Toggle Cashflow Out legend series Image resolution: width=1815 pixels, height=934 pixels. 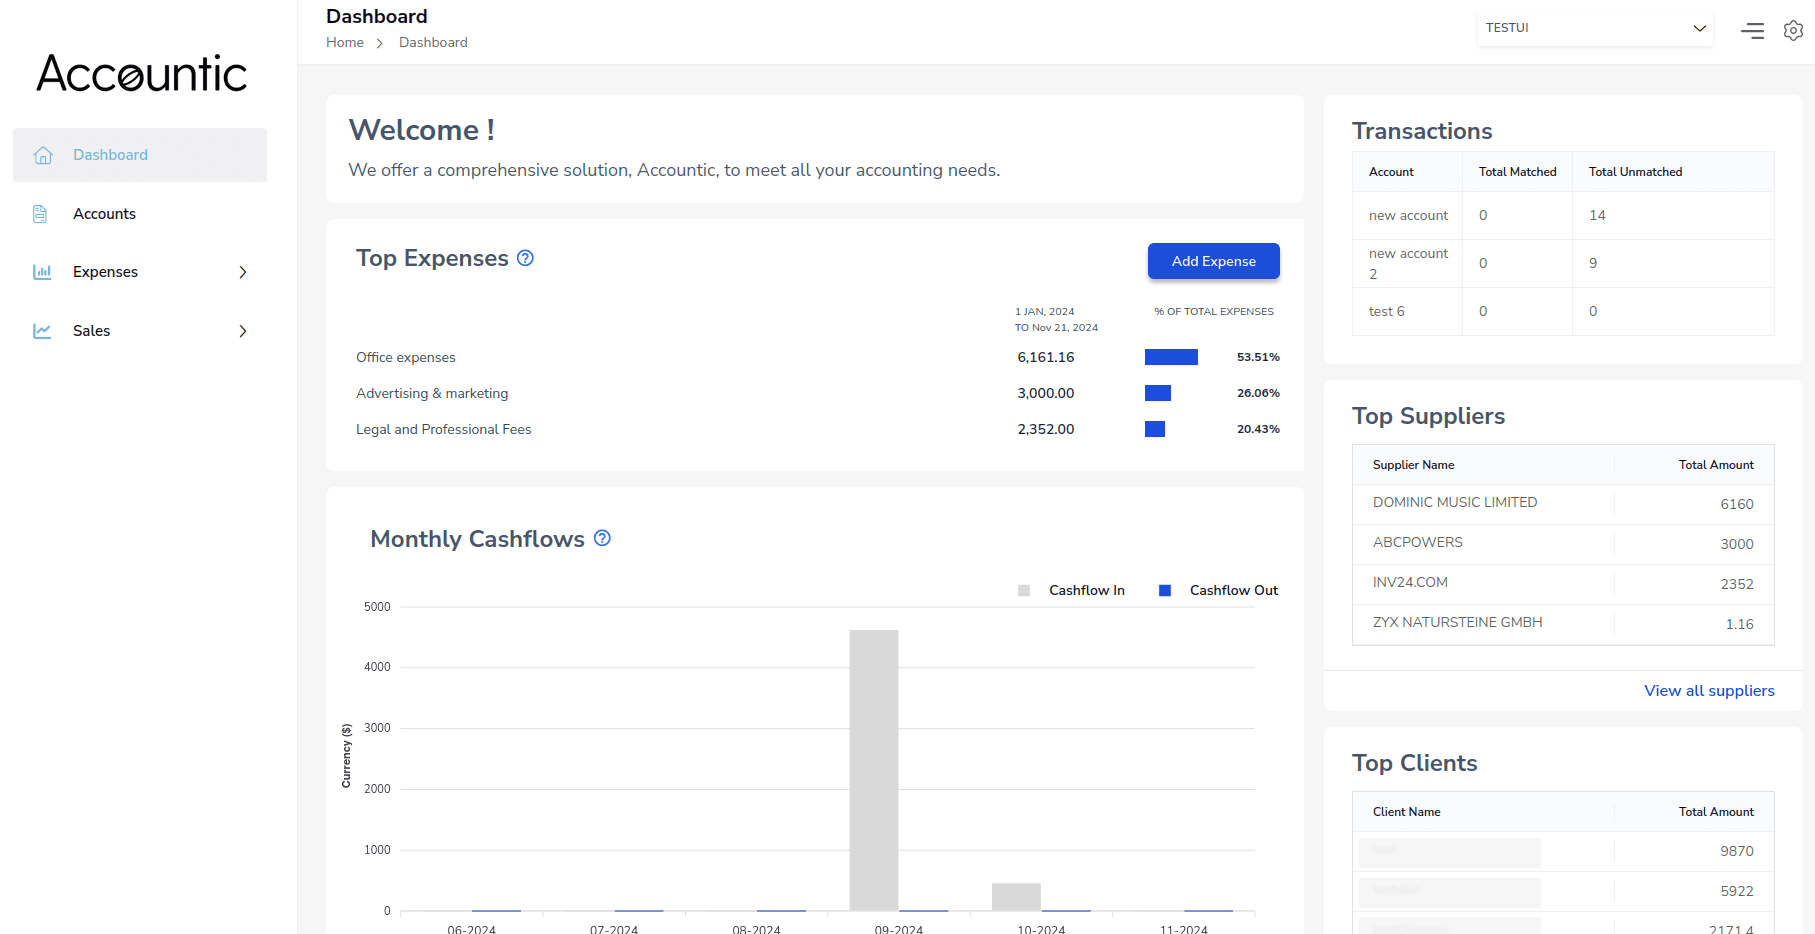1218,591
